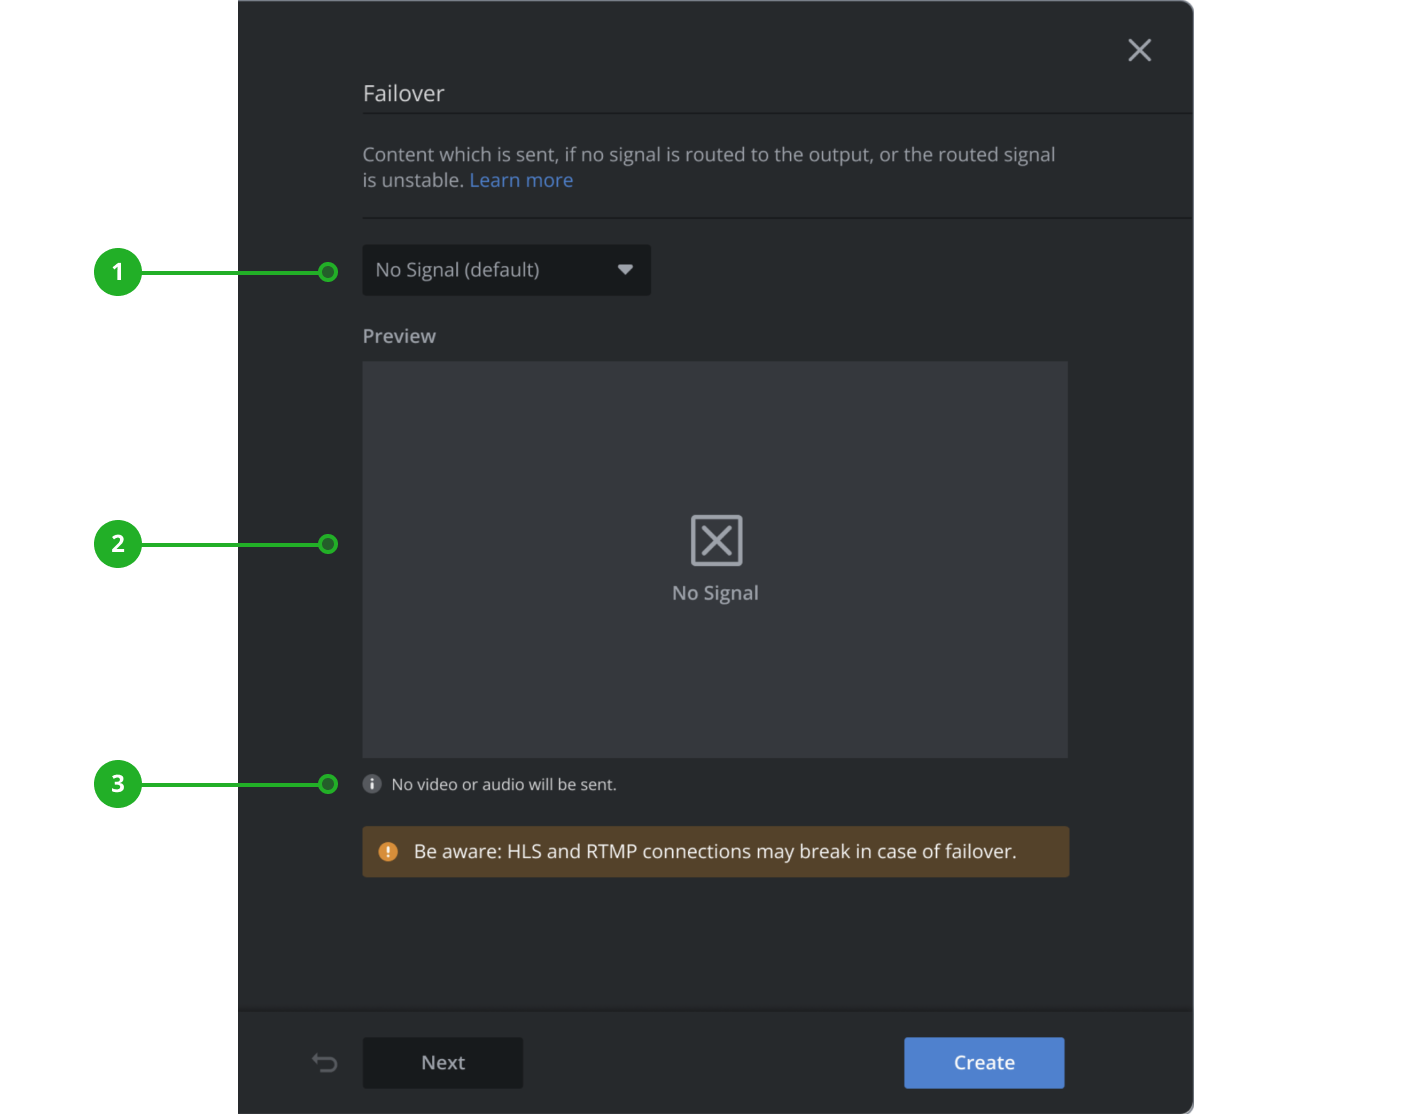Click the HLS and RTMP warning banner text
This screenshot has width=1410, height=1114.
pyautogui.click(x=714, y=852)
